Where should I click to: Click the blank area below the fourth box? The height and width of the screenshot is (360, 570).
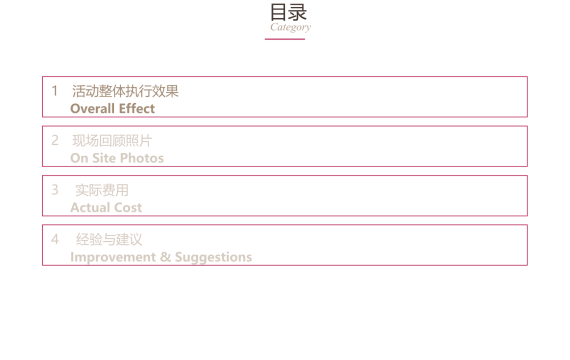click(x=285, y=313)
